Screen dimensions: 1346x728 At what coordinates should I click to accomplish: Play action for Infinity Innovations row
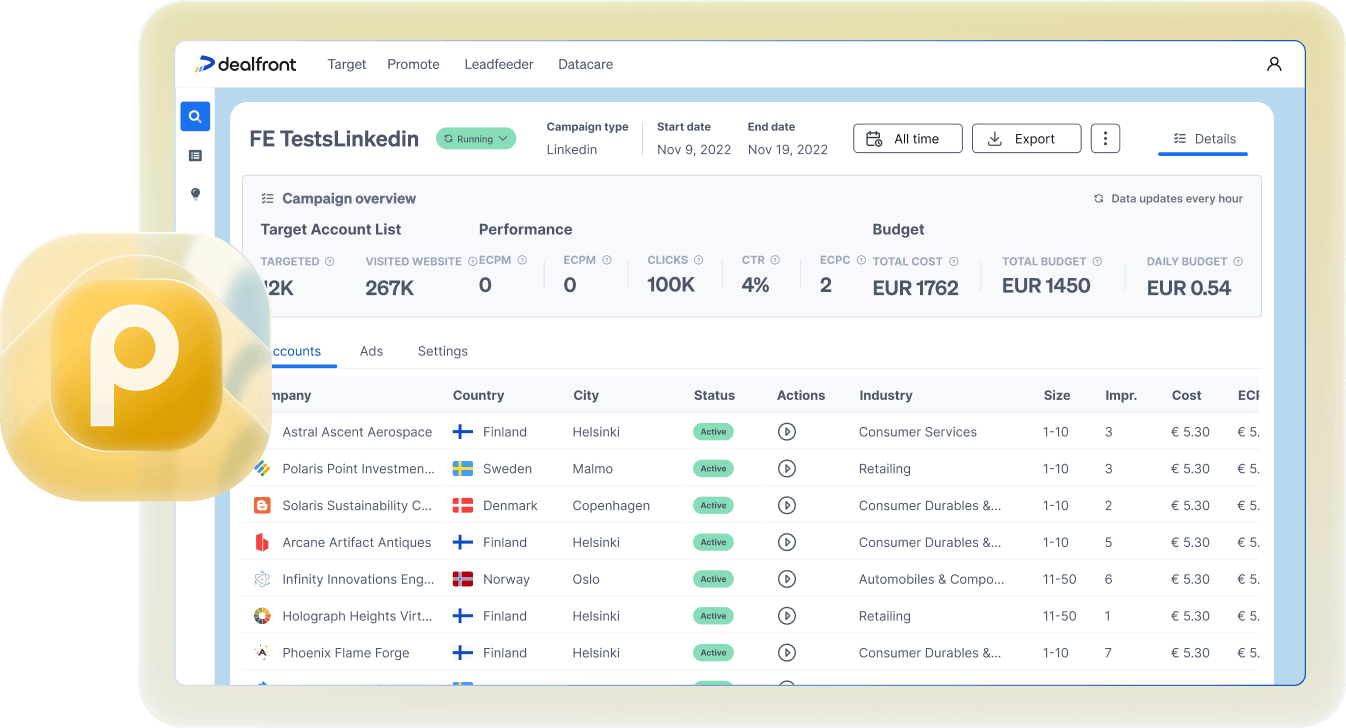pyautogui.click(x=787, y=579)
